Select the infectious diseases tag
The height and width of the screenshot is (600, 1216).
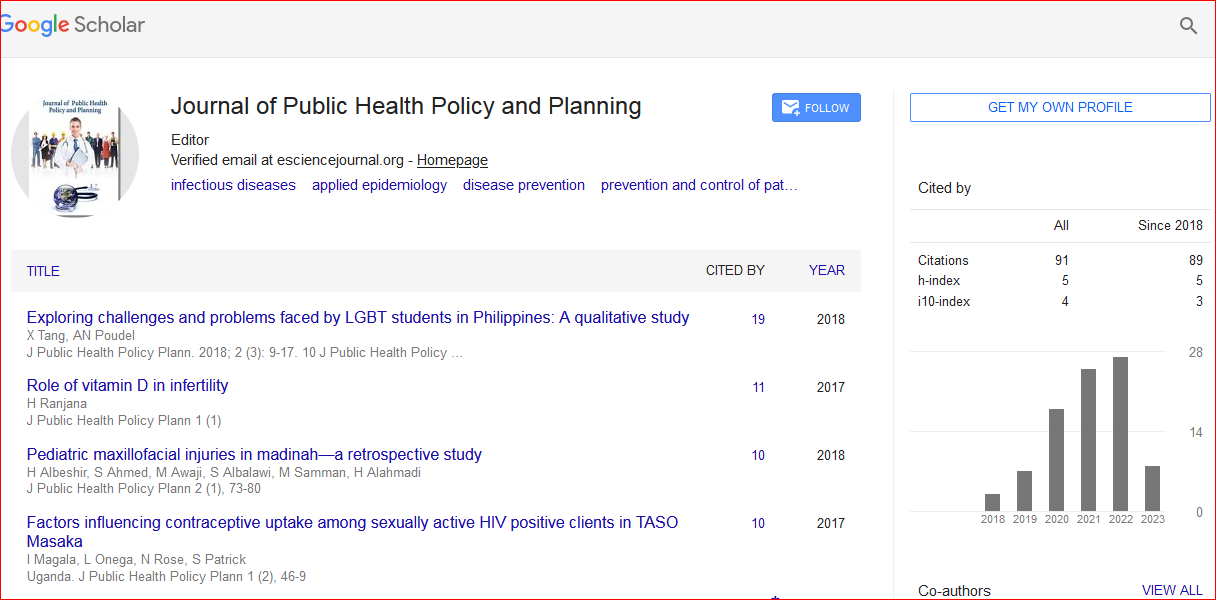[x=233, y=185]
